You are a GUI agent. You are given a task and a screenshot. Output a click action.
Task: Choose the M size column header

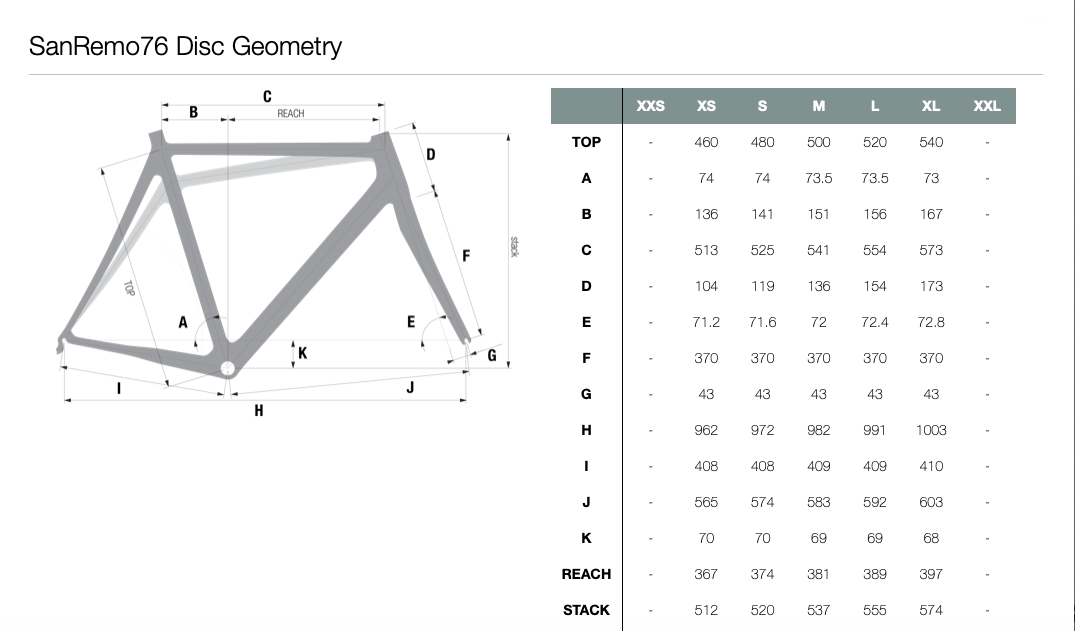pos(819,106)
